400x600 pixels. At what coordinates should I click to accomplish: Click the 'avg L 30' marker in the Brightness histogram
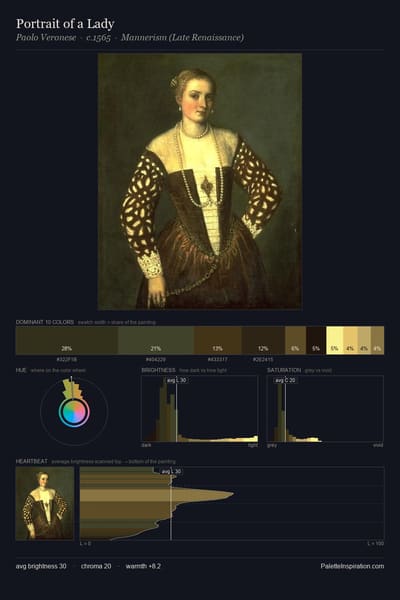[x=177, y=380]
